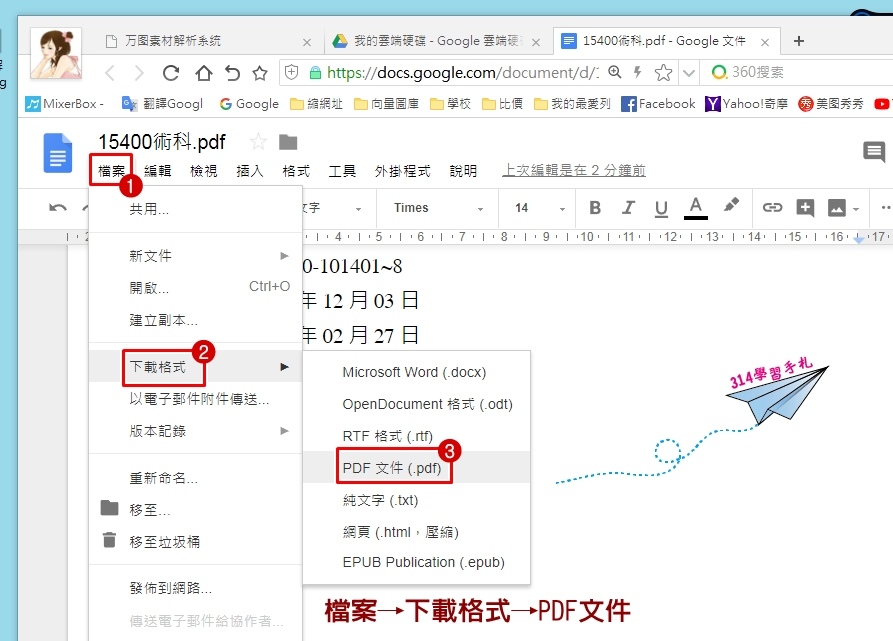The image size is (893, 641).
Task: Open the comments history icon
Action: (x=874, y=151)
